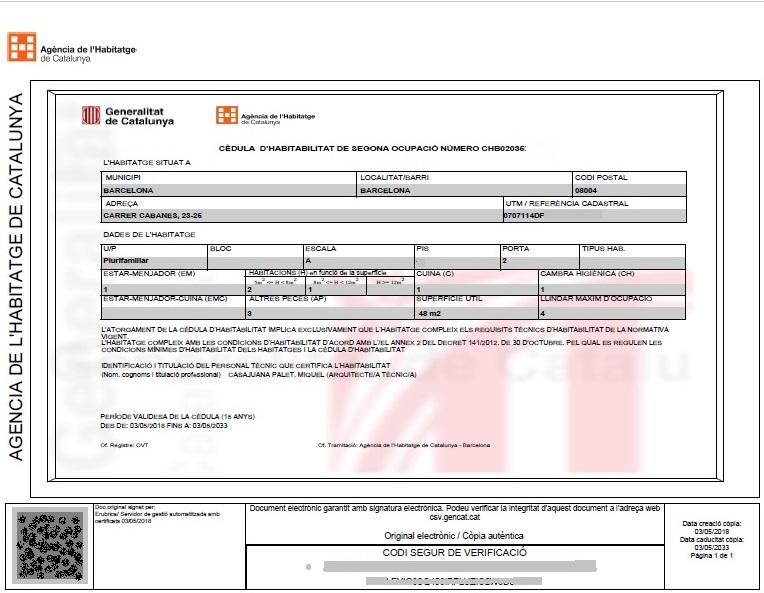Click the 'CODI SEGUR DE VERIFICACIÓ' heading

(455, 553)
